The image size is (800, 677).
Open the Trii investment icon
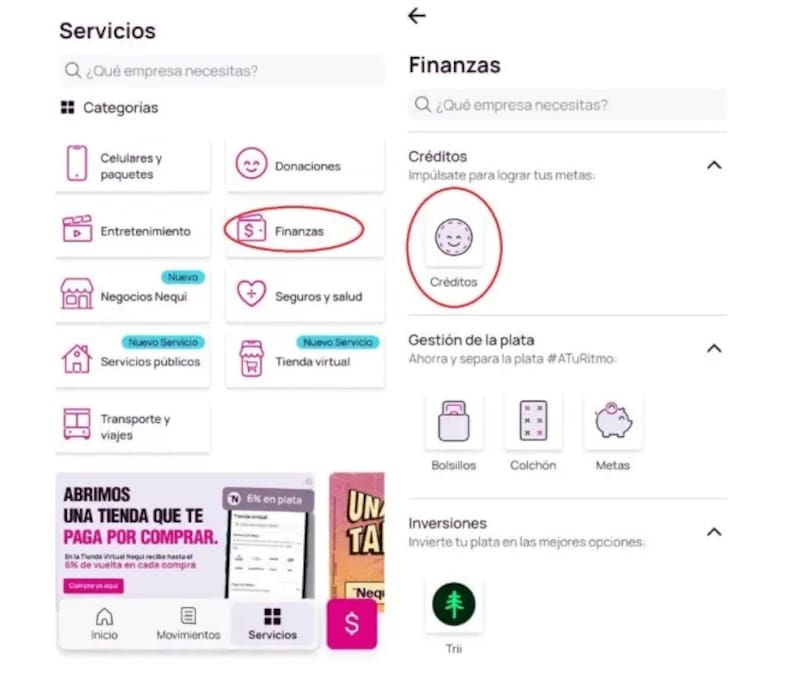454,605
